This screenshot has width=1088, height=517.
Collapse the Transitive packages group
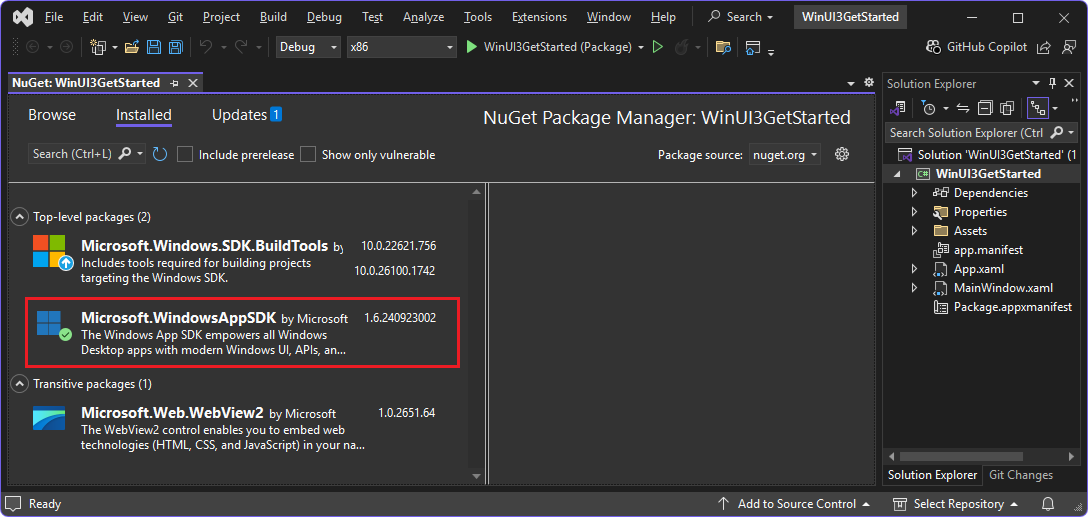(x=19, y=384)
